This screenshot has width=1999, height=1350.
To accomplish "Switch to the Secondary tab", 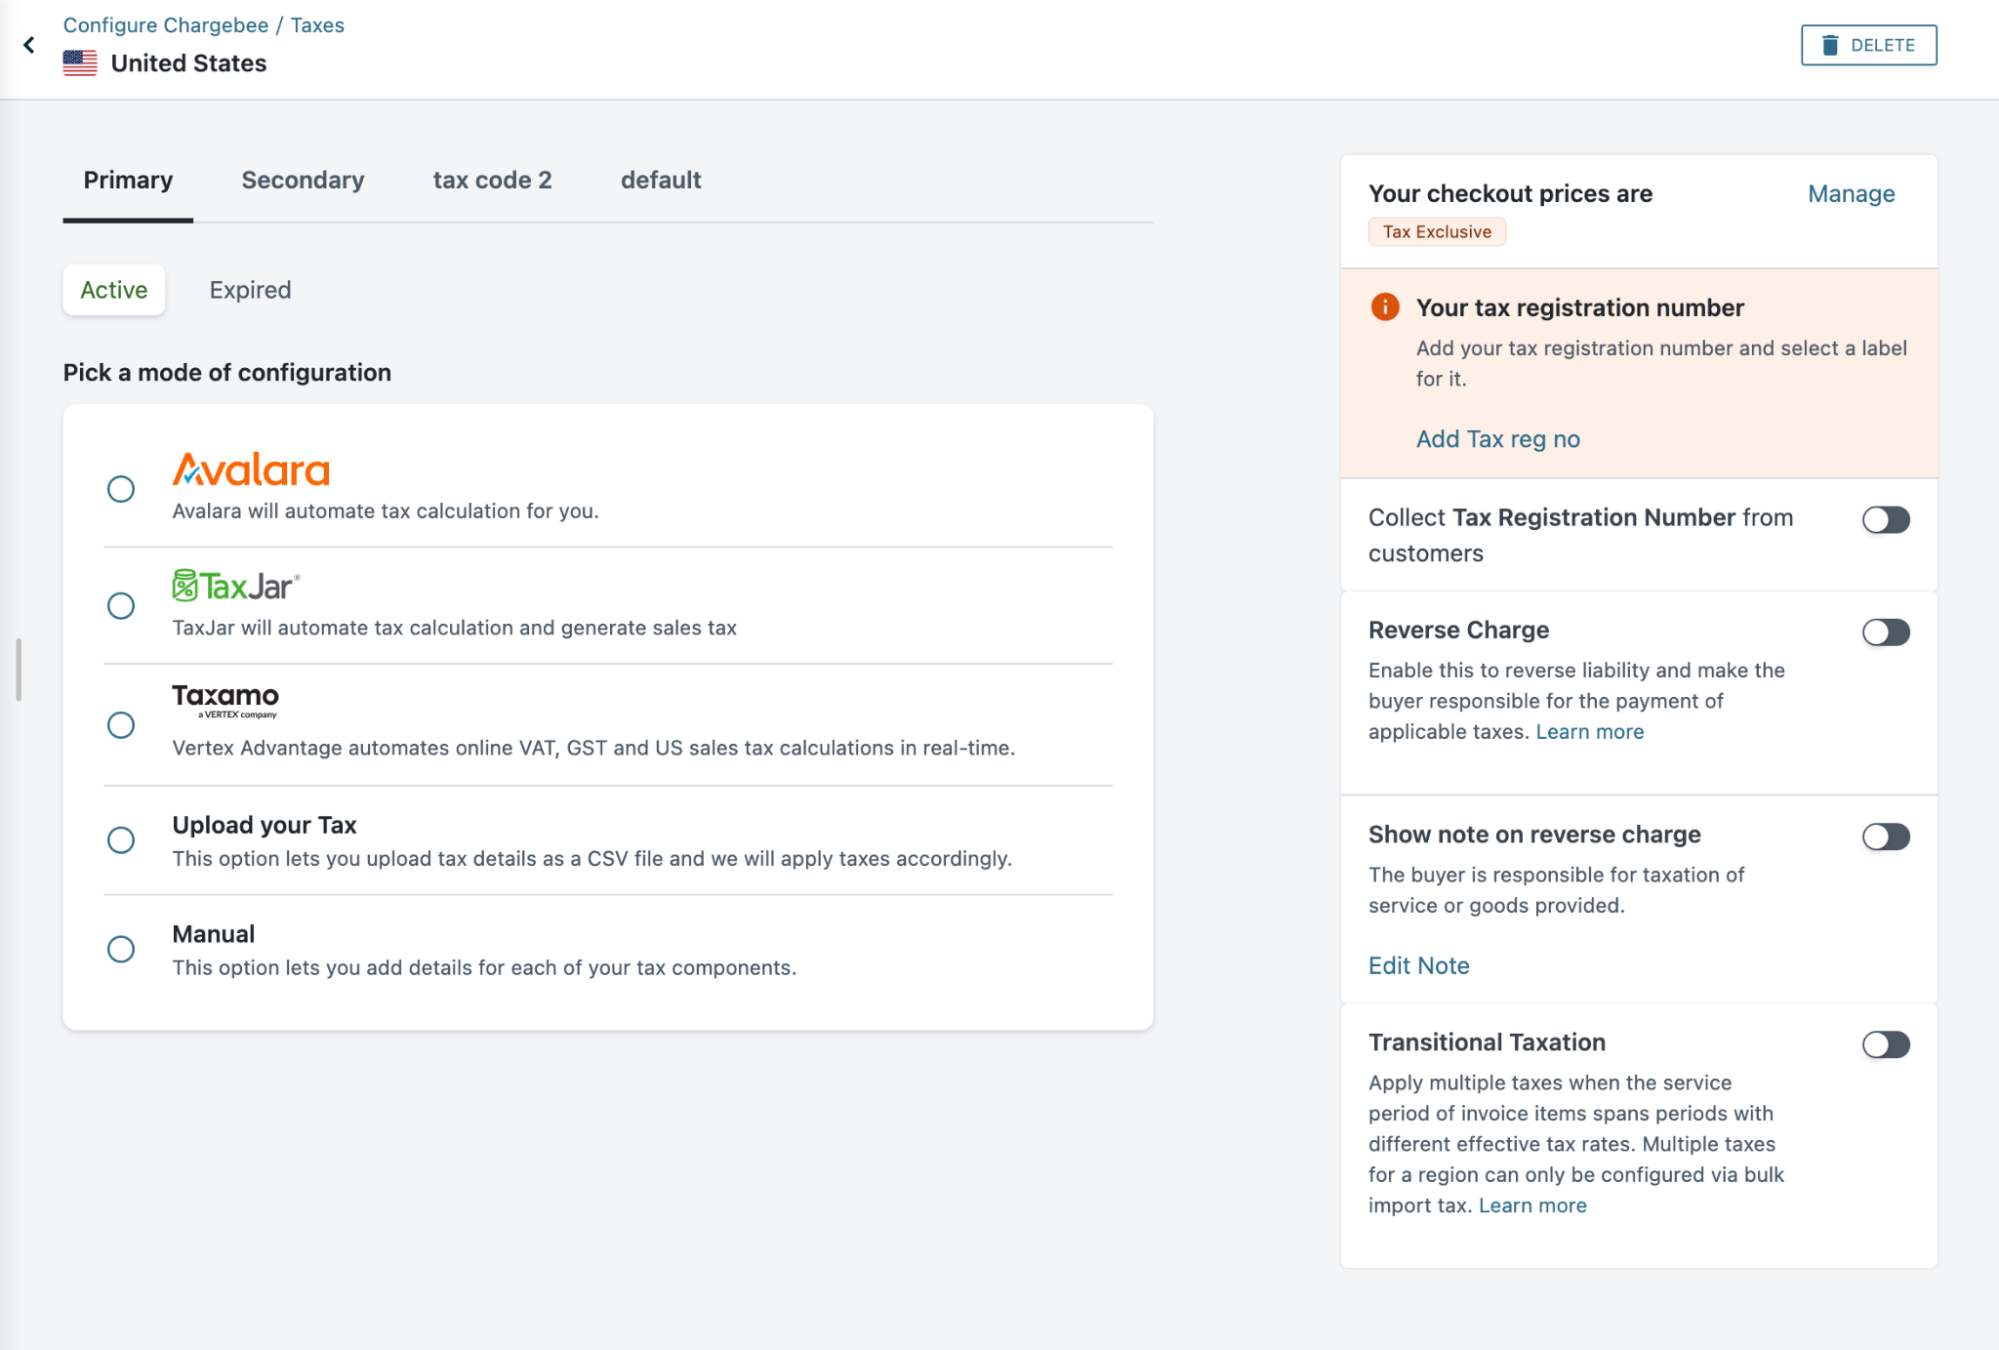I will click(303, 180).
